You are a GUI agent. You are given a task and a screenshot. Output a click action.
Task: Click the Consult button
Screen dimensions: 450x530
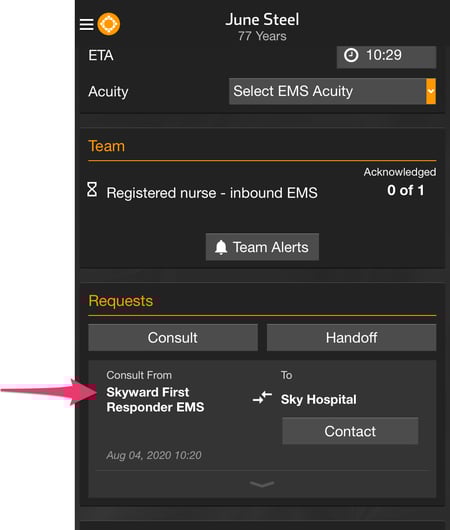[x=173, y=337]
